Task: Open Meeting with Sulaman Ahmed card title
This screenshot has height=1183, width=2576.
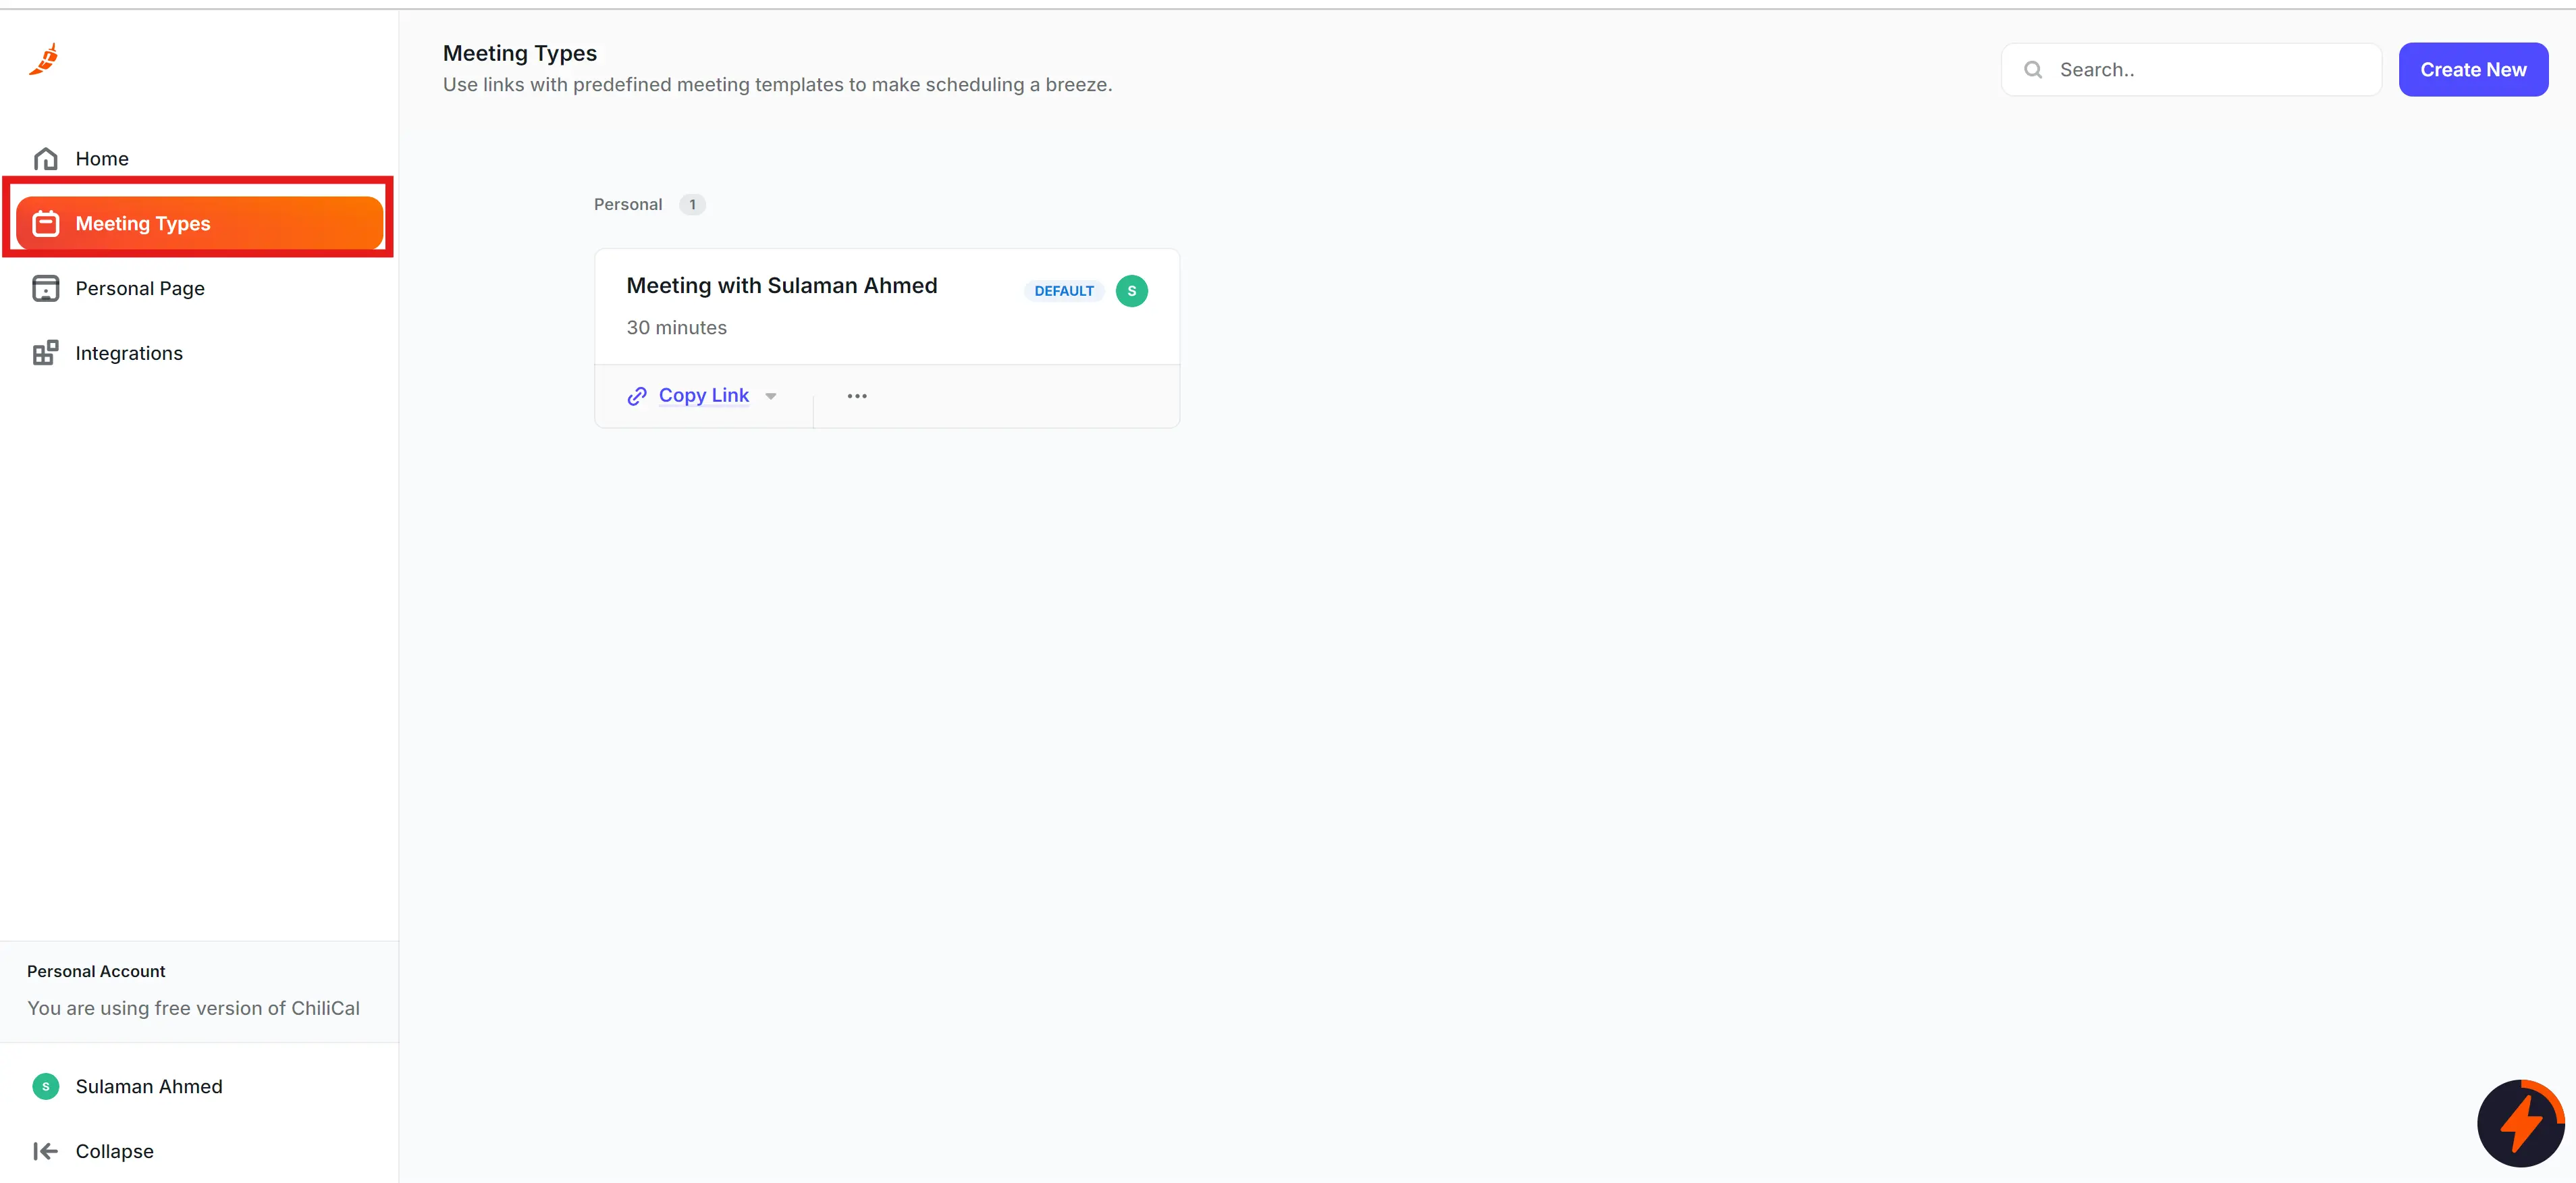Action: 781,286
